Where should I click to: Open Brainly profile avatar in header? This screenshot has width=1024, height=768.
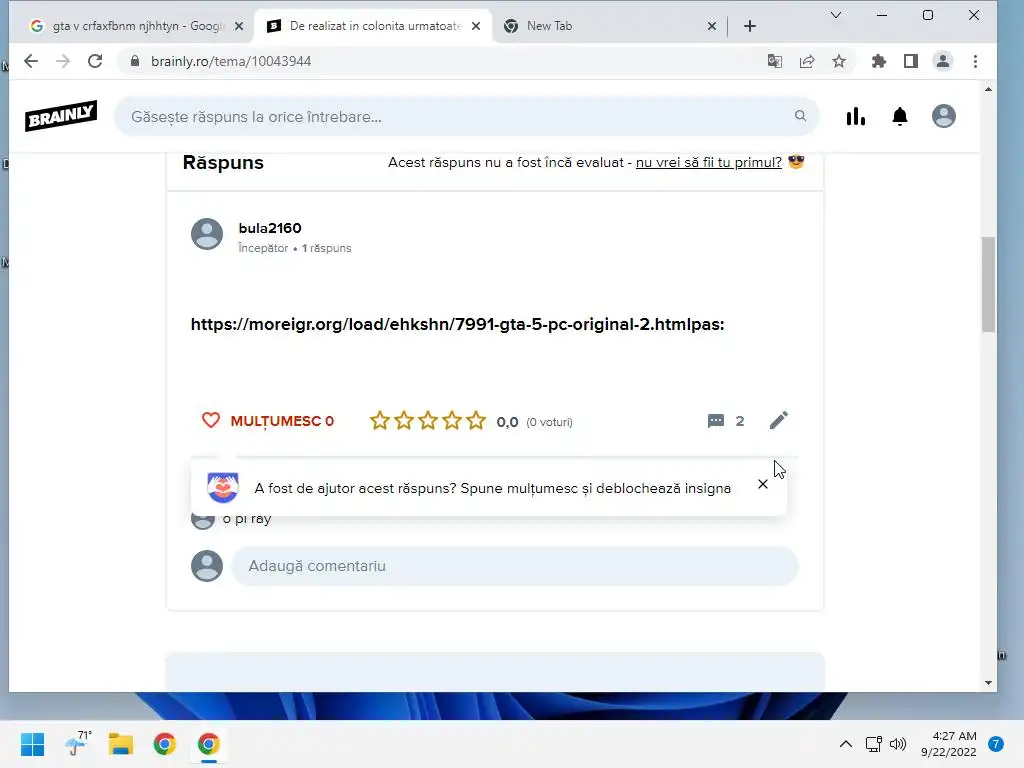944,116
